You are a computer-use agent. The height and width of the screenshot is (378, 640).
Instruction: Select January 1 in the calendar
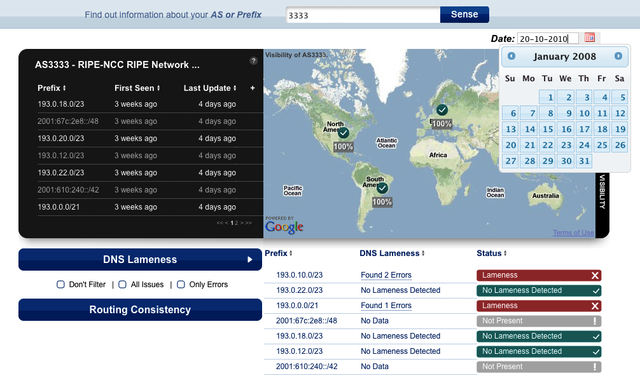(547, 97)
